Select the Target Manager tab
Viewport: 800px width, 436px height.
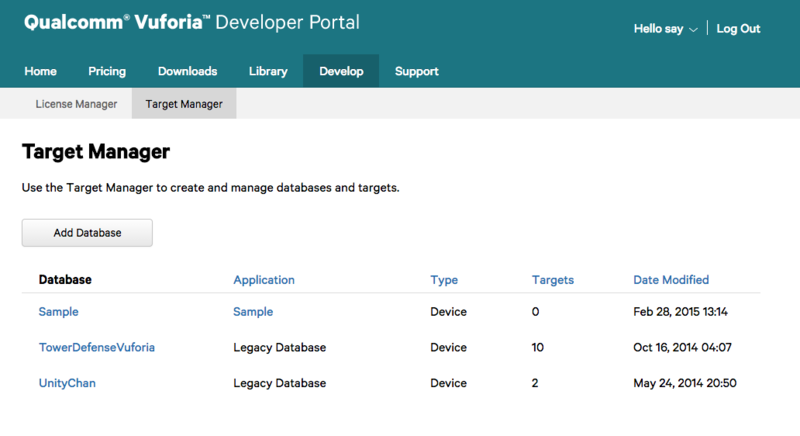pyautogui.click(x=184, y=104)
